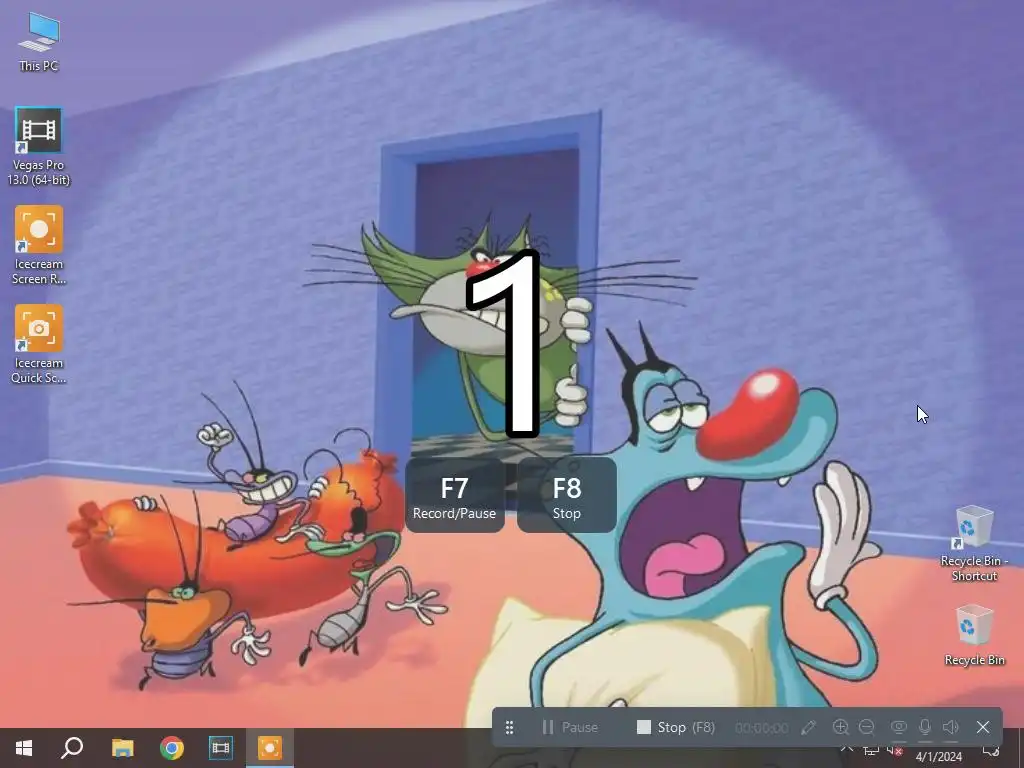Screen dimensions: 1024x768
Task: Select the Vegas Pro 13.0 desktop shortcut
Action: (x=39, y=147)
